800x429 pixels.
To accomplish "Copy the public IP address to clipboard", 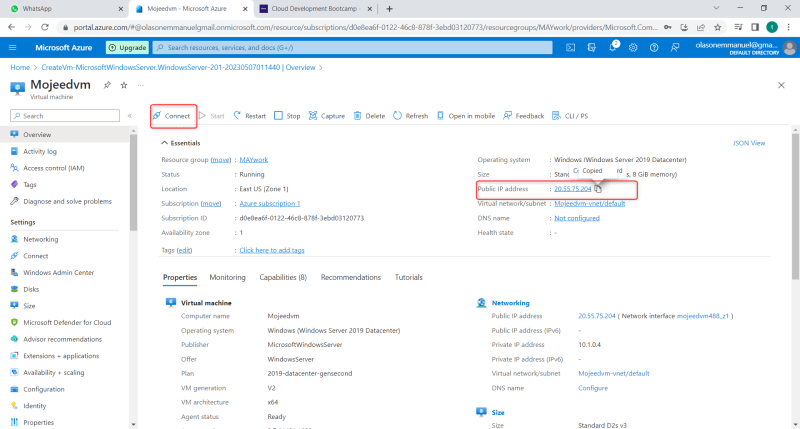I will (x=598, y=189).
